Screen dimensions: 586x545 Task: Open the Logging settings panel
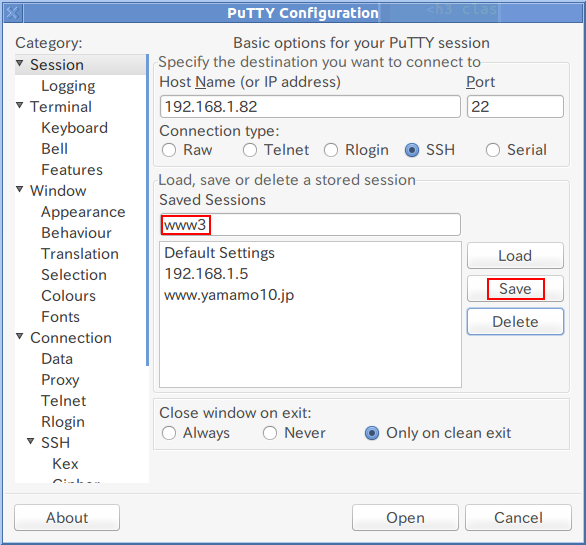tap(68, 86)
